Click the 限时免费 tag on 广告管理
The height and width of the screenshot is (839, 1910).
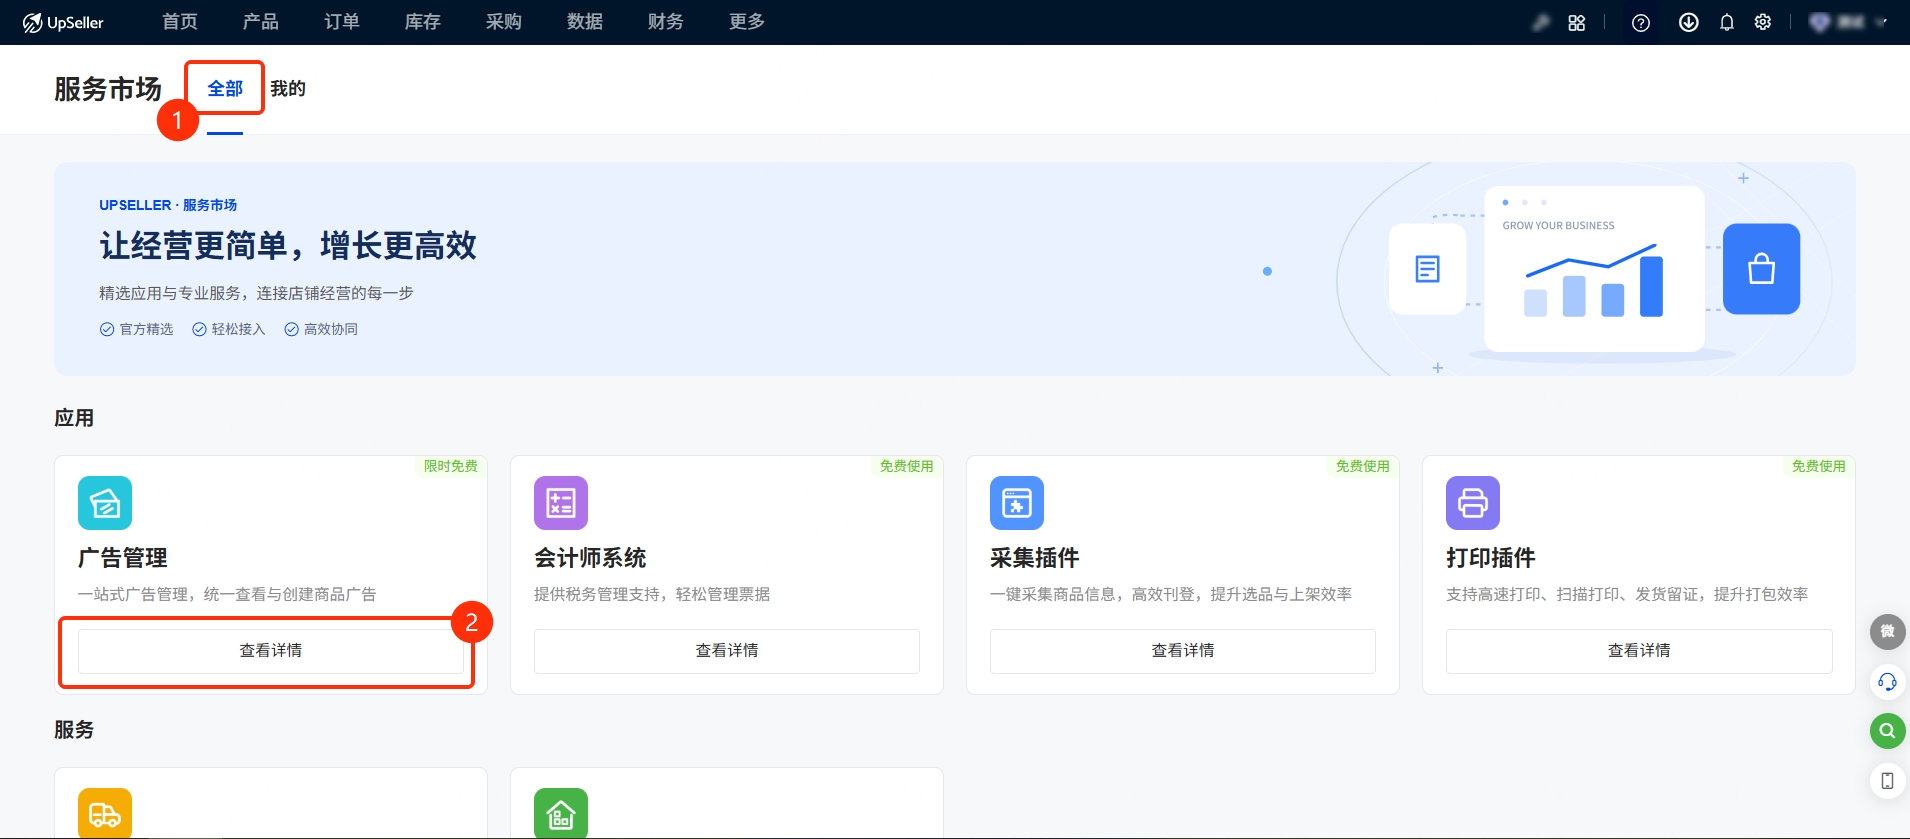[x=451, y=466]
